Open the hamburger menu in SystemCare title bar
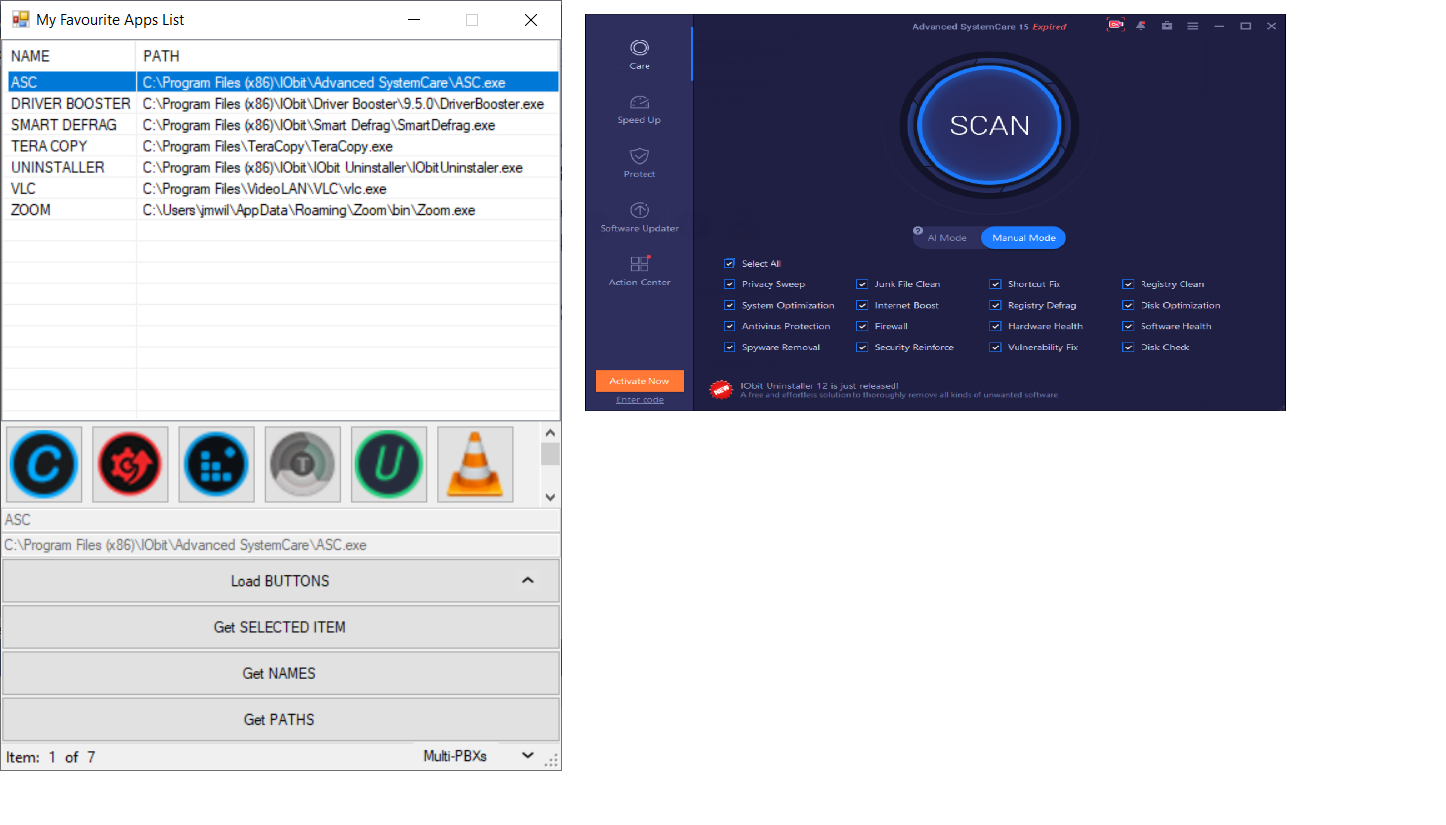 tap(1193, 26)
